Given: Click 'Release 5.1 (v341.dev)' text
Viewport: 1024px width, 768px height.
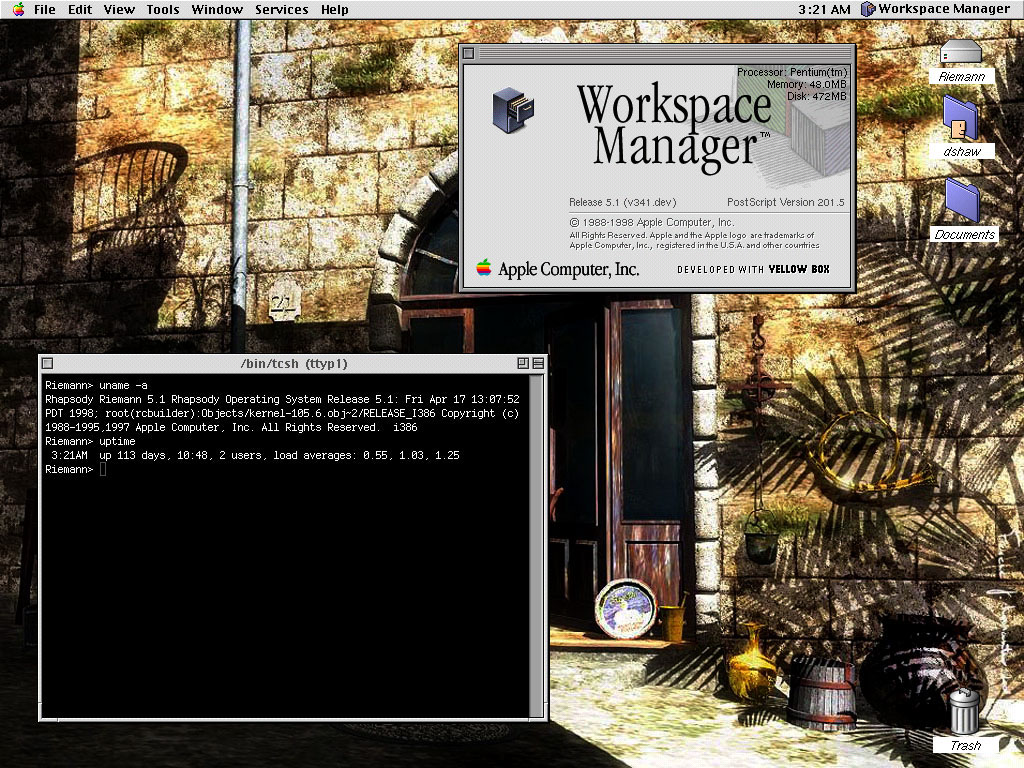Looking at the screenshot, I should click(622, 202).
